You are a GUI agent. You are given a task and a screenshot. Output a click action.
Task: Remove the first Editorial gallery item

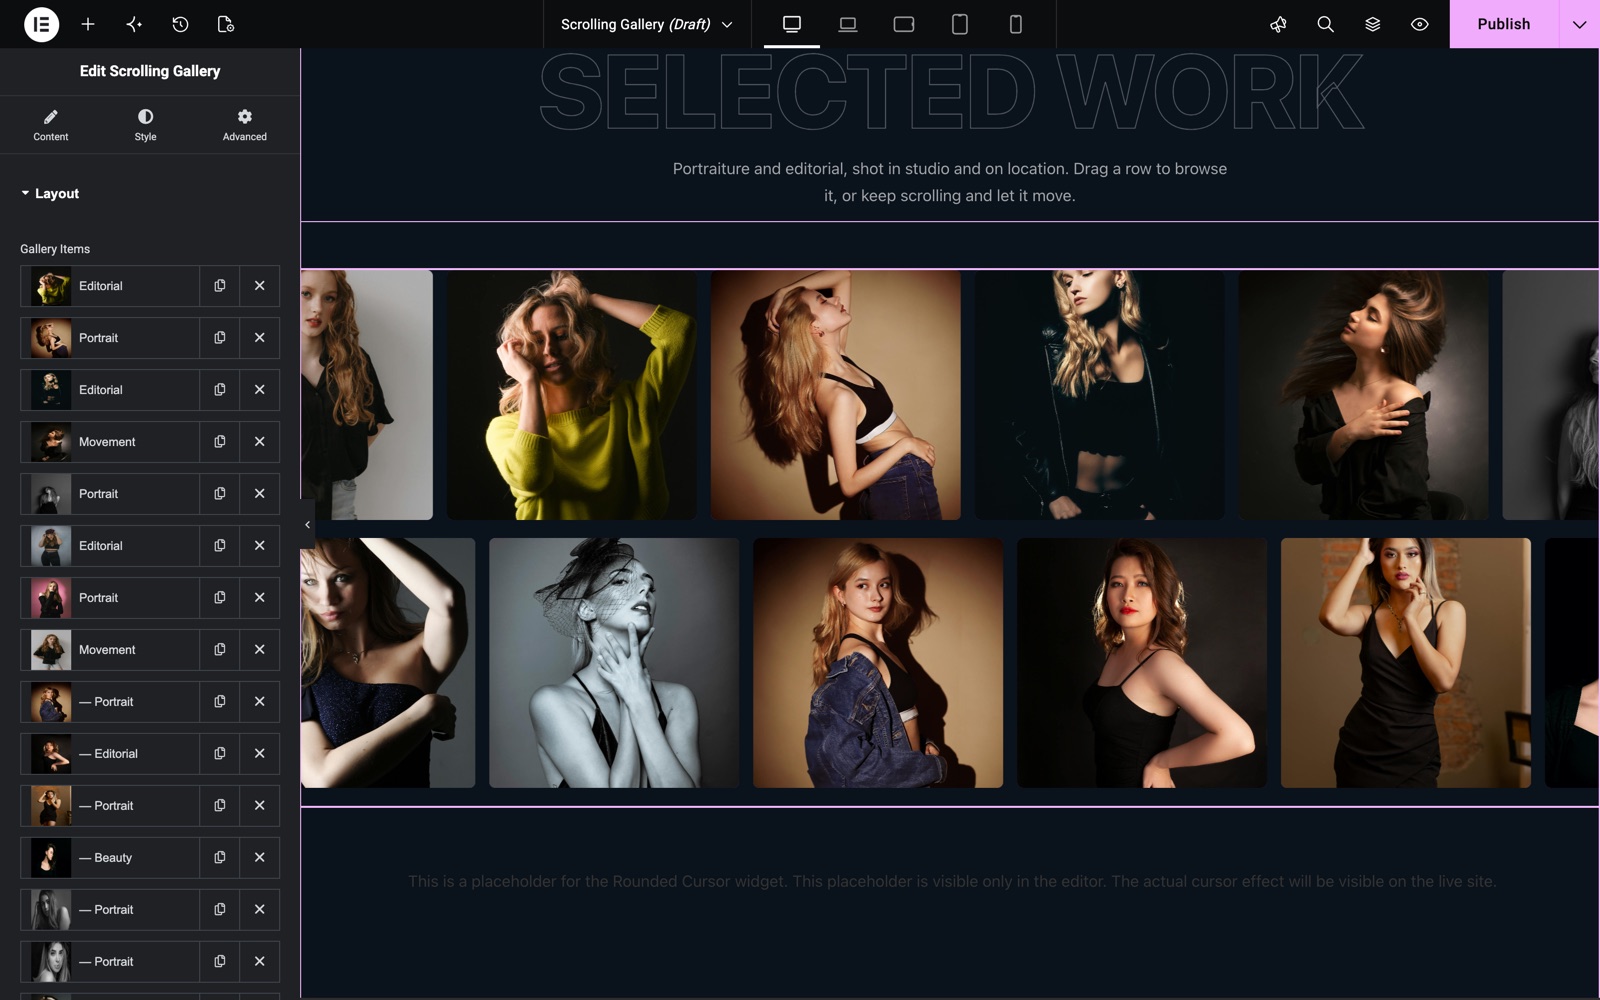point(259,286)
